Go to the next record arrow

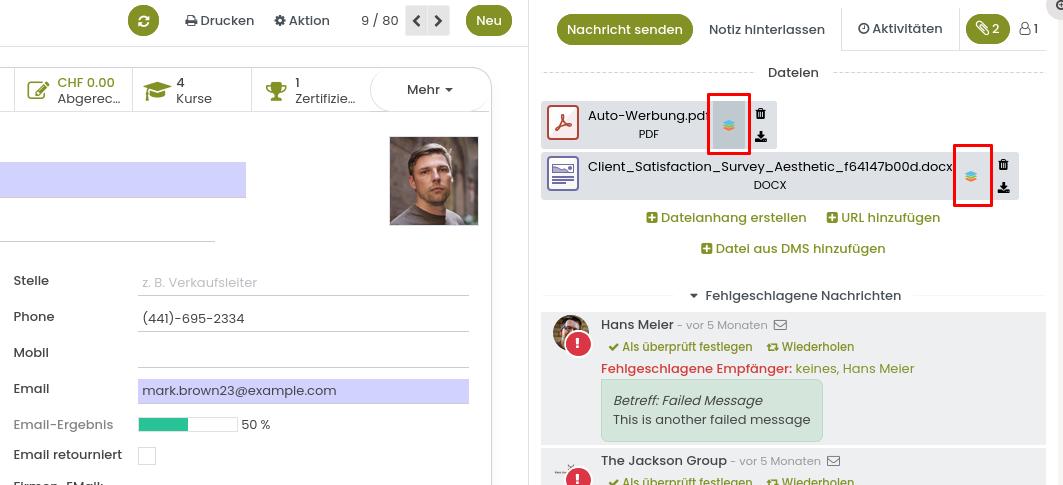[x=438, y=21]
